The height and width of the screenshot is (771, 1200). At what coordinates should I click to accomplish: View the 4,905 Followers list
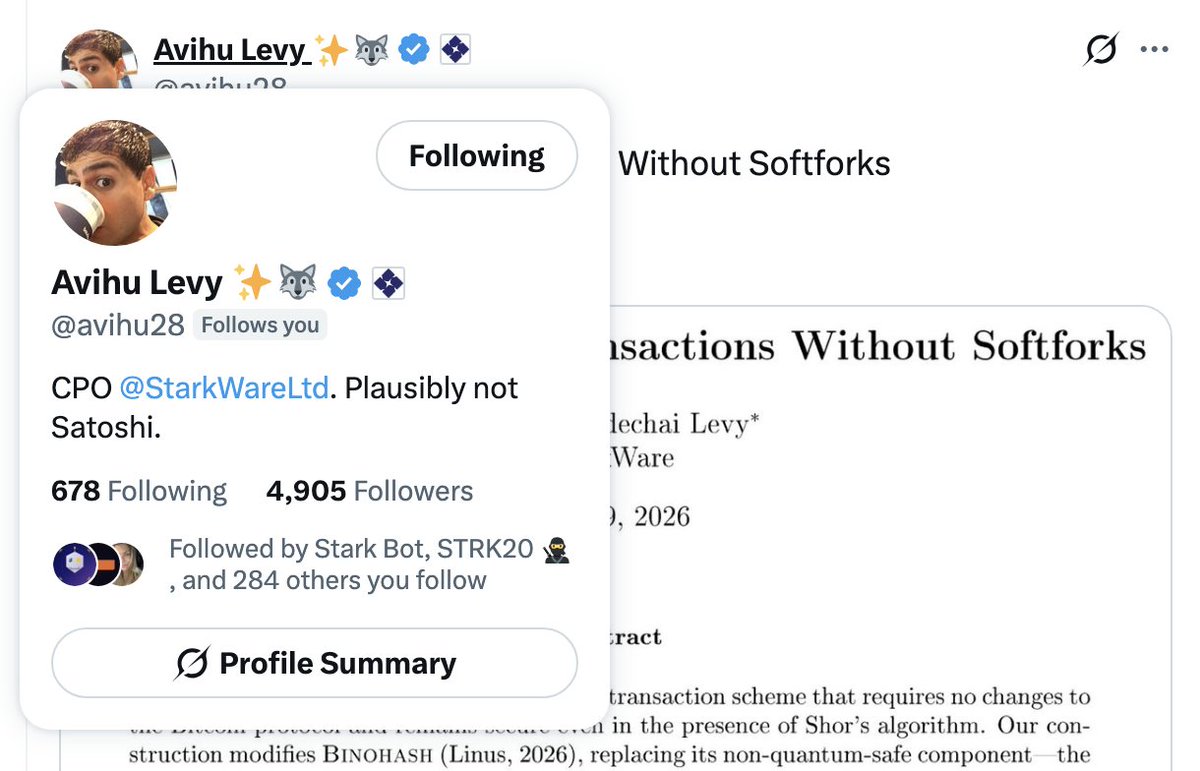click(x=369, y=491)
